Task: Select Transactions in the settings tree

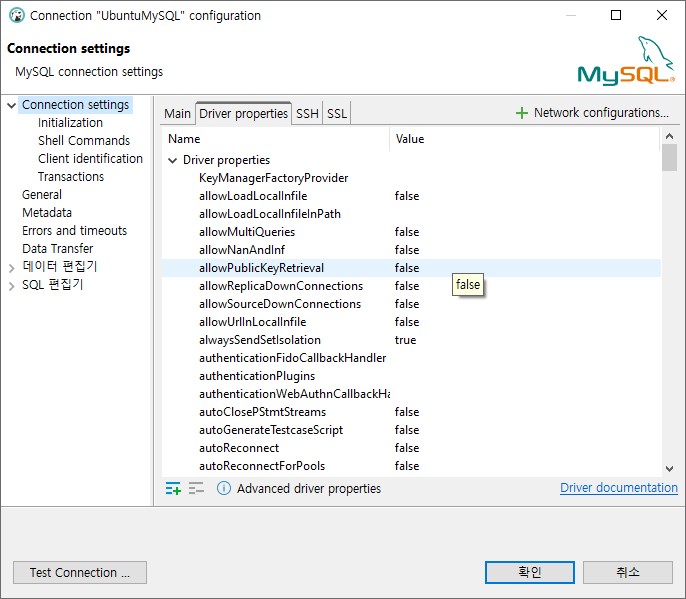Action: pyautogui.click(x=71, y=176)
